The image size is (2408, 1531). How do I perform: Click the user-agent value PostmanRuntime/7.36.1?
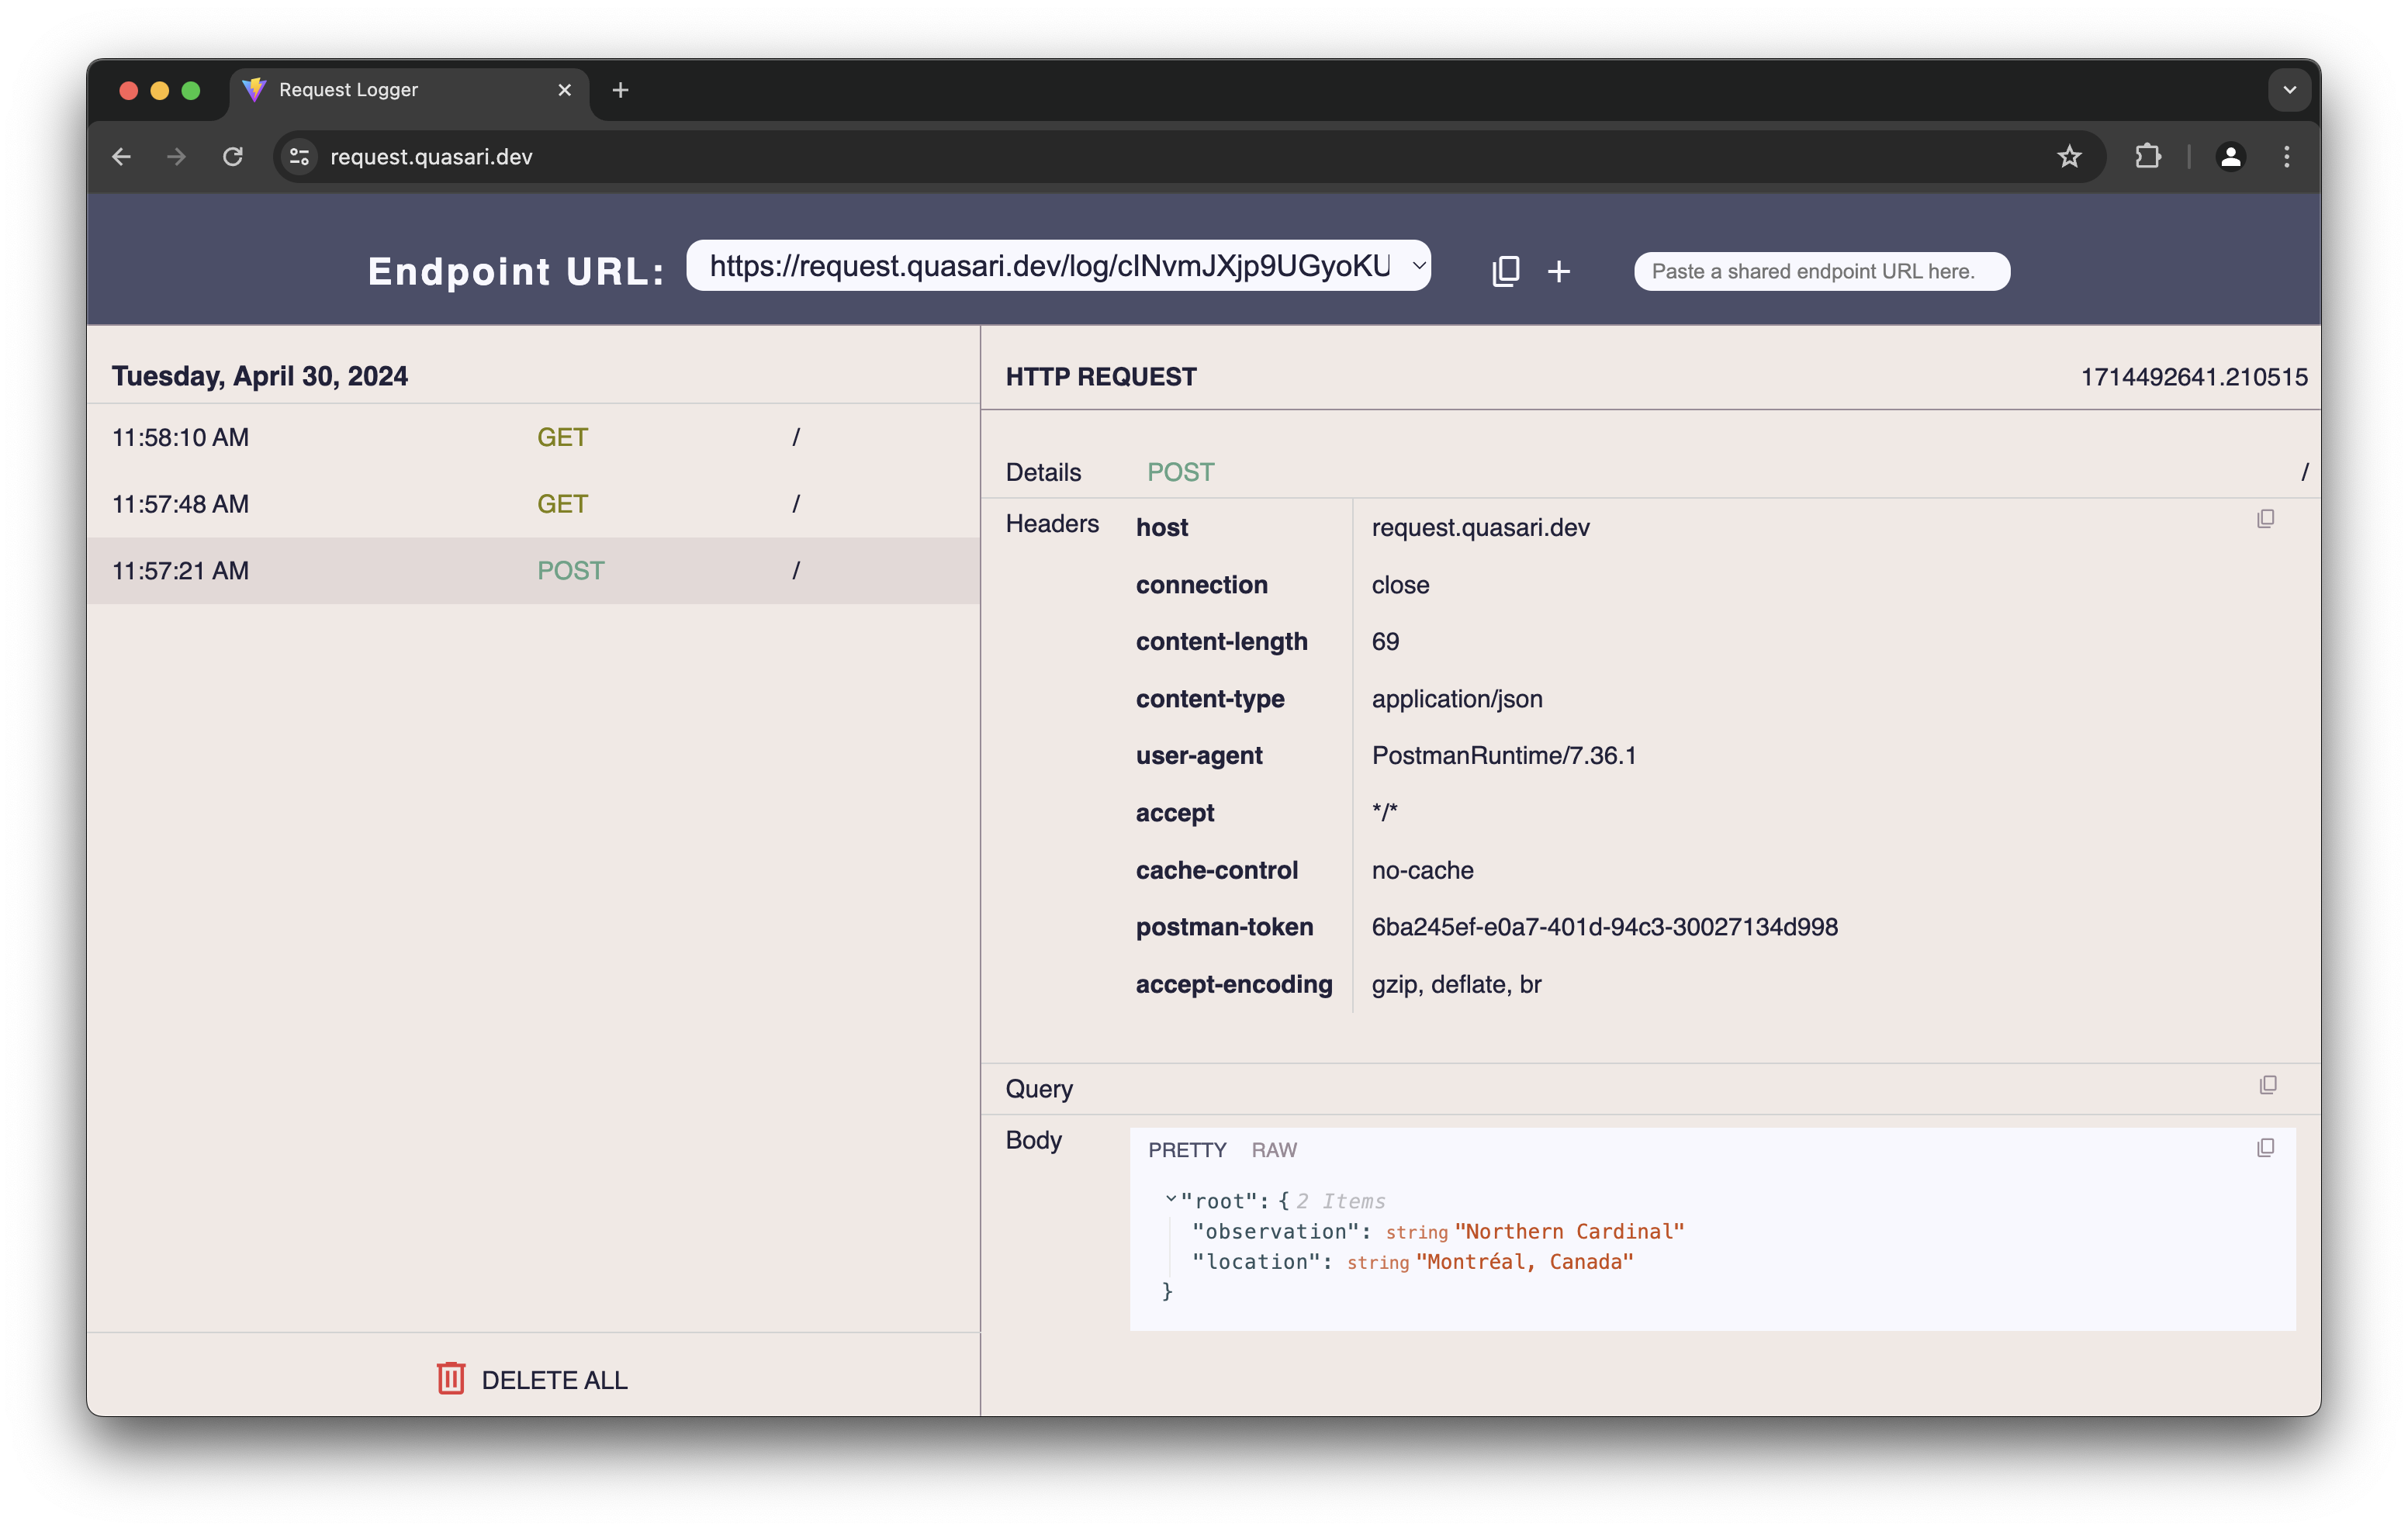tap(1504, 756)
